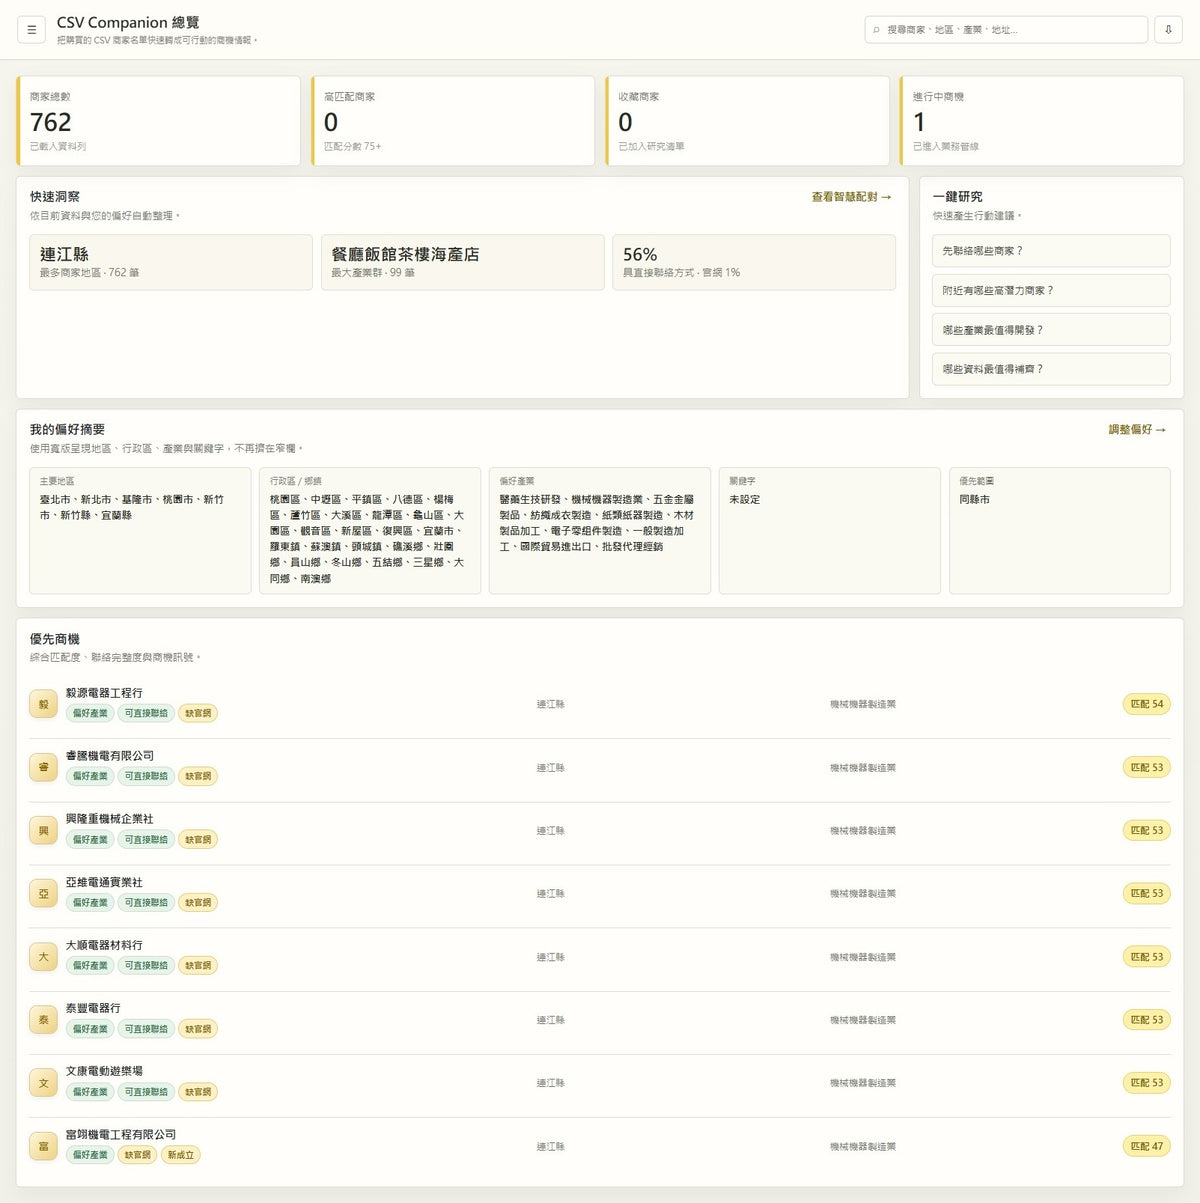The image size is (1200, 1203).
Task: Click the 主要地區 preference box
Action: (x=140, y=531)
